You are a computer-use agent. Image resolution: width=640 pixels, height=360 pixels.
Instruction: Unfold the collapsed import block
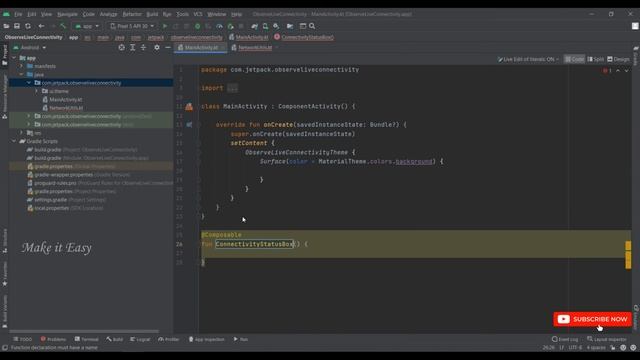click(x=232, y=88)
